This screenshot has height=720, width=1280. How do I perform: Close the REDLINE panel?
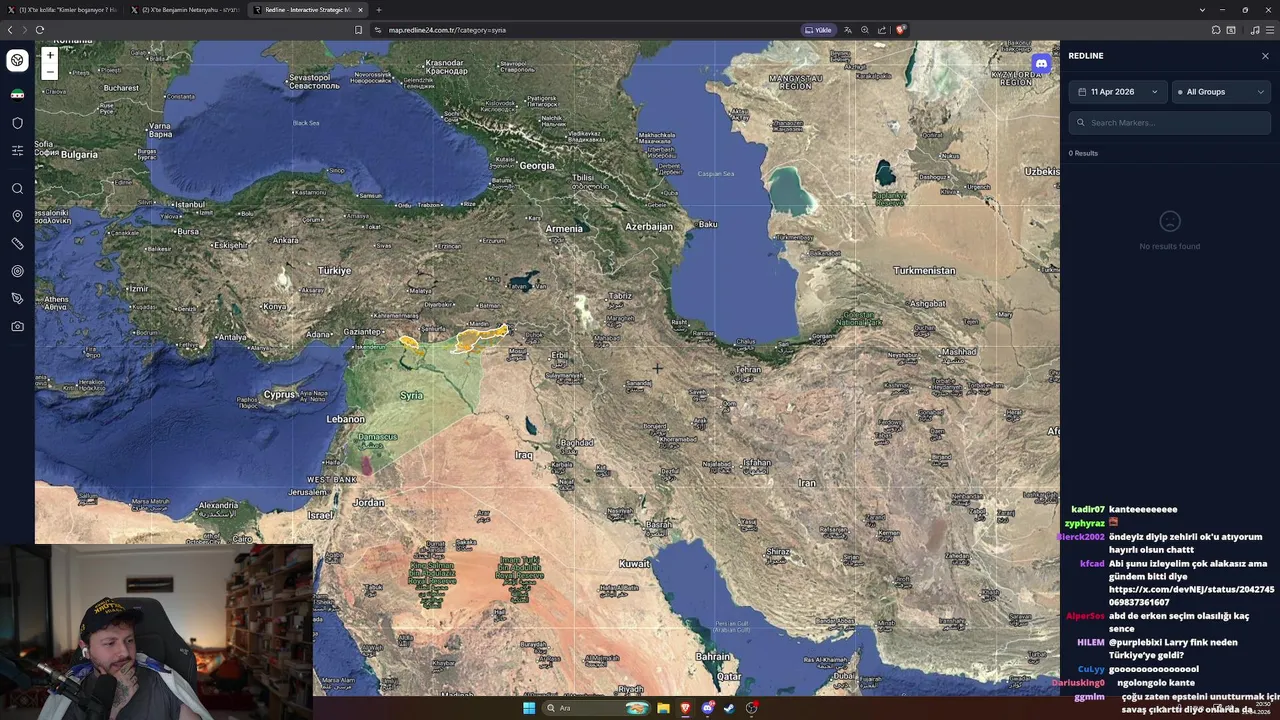pos(1265,56)
